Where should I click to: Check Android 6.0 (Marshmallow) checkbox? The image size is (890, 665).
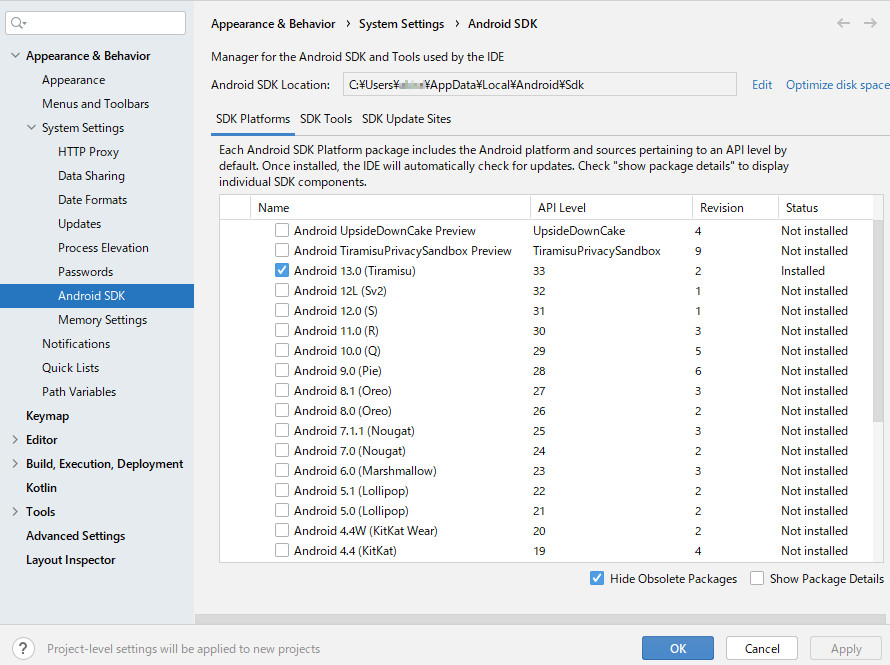tap(282, 470)
